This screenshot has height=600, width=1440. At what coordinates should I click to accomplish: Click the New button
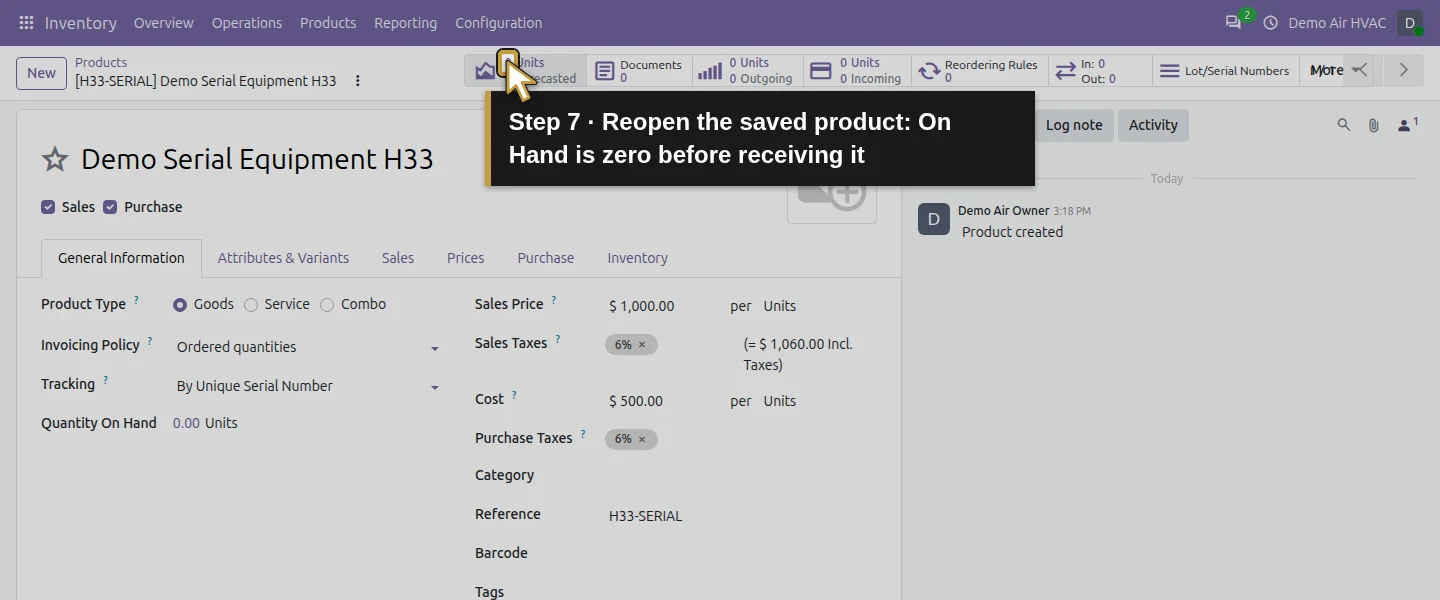tap(41, 73)
